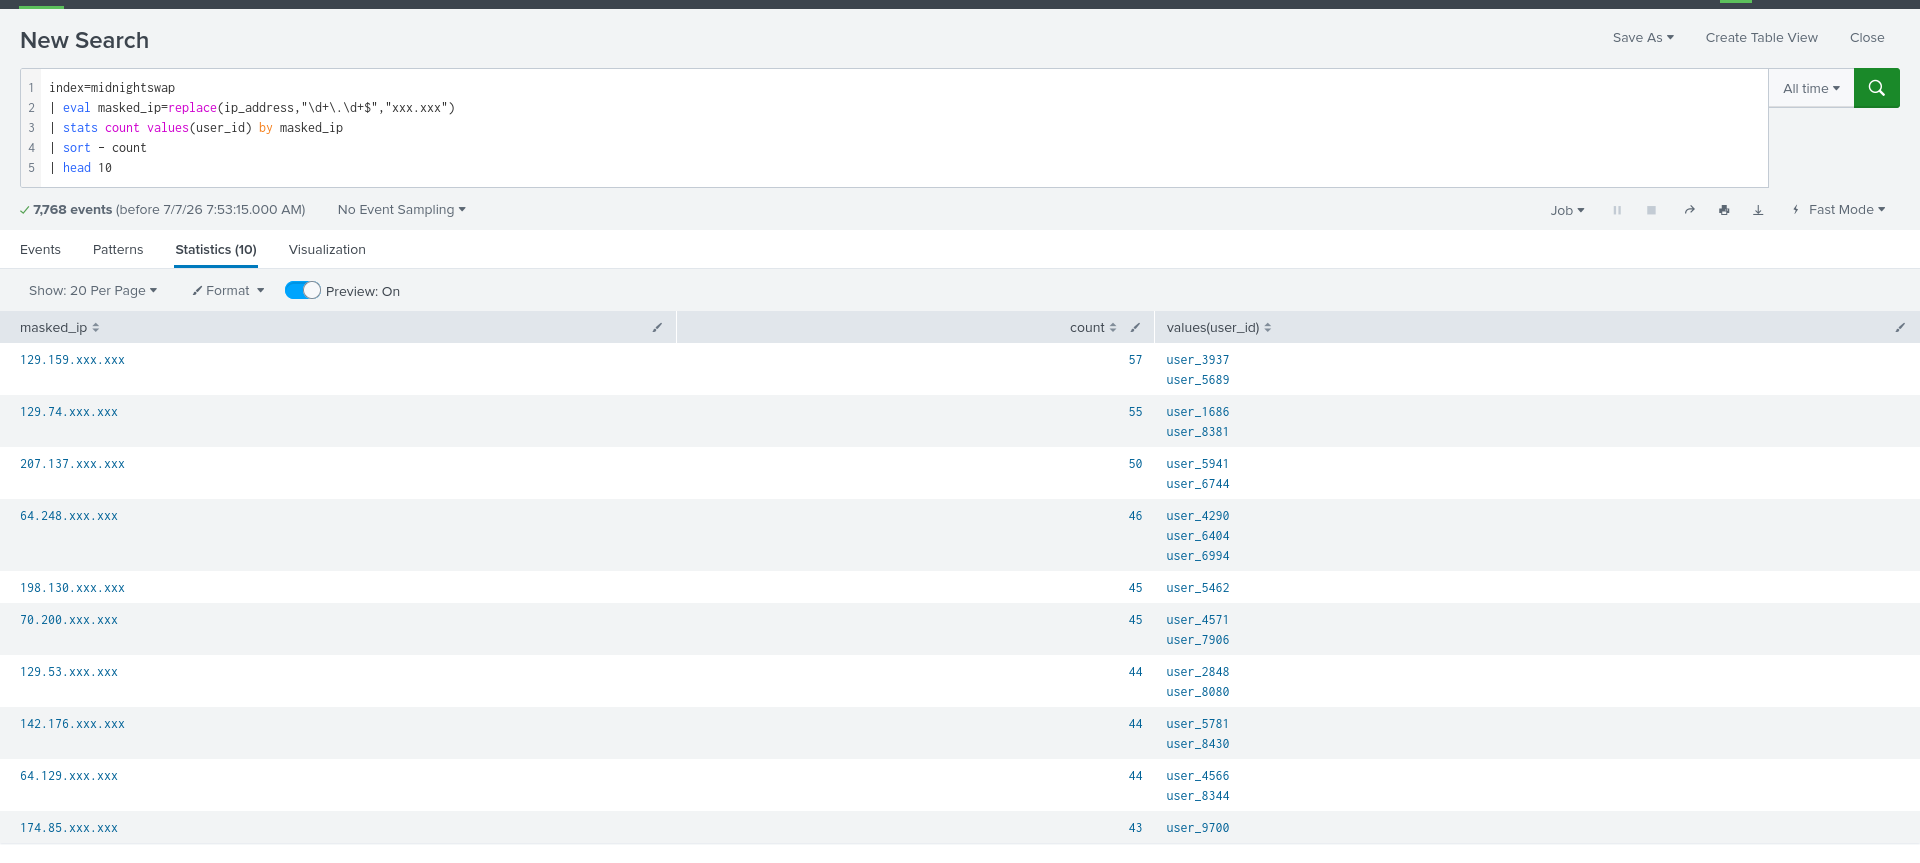Click user_7906 value
1920x863 pixels.
click(x=1198, y=640)
